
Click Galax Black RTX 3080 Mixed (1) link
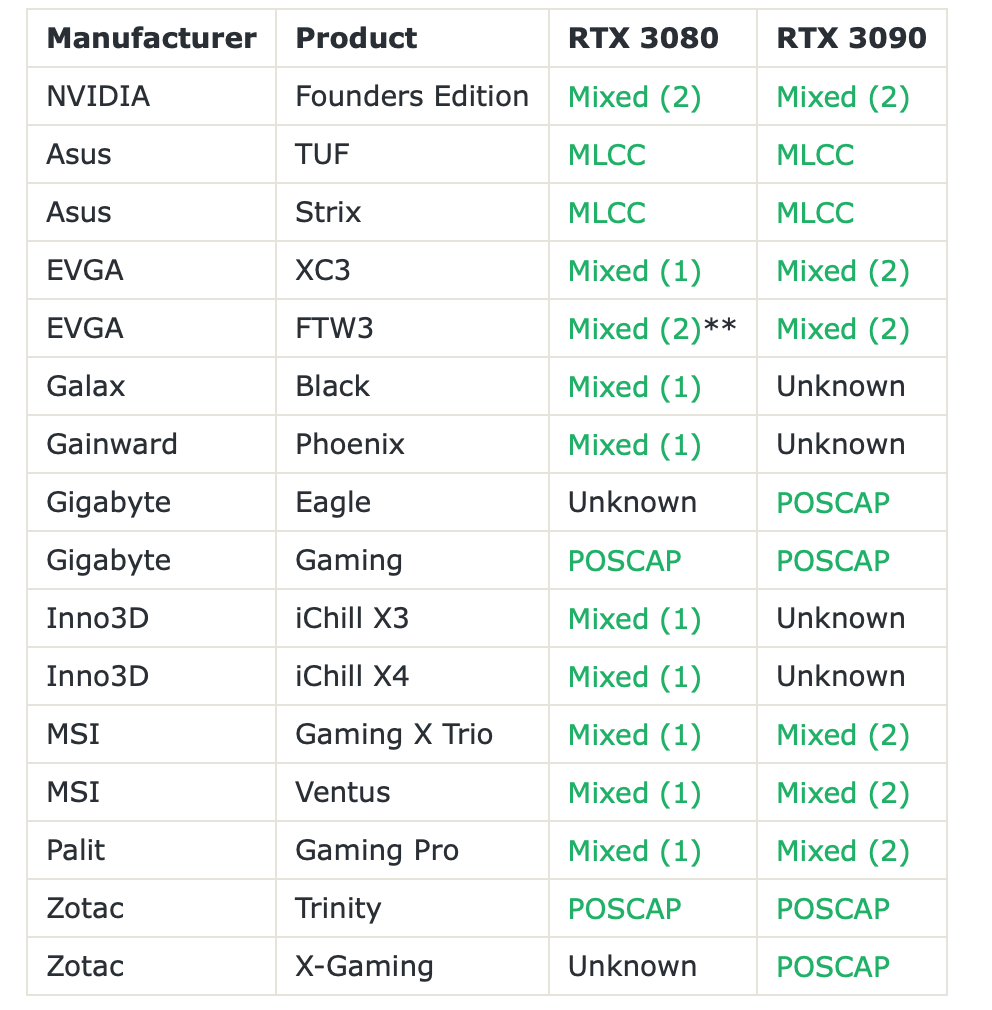(634, 387)
